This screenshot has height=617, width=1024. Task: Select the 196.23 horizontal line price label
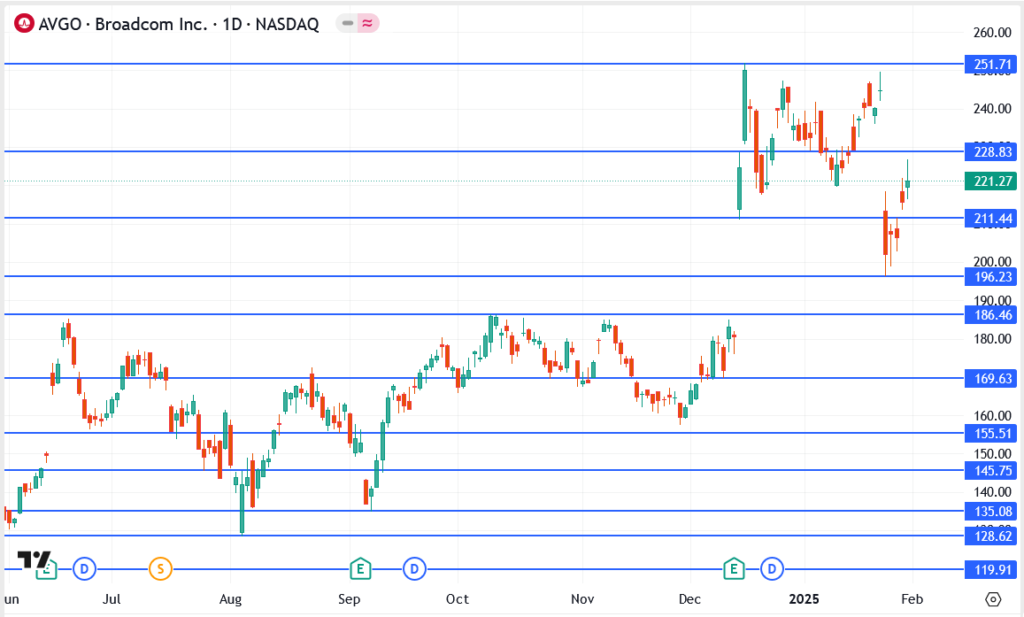(989, 277)
